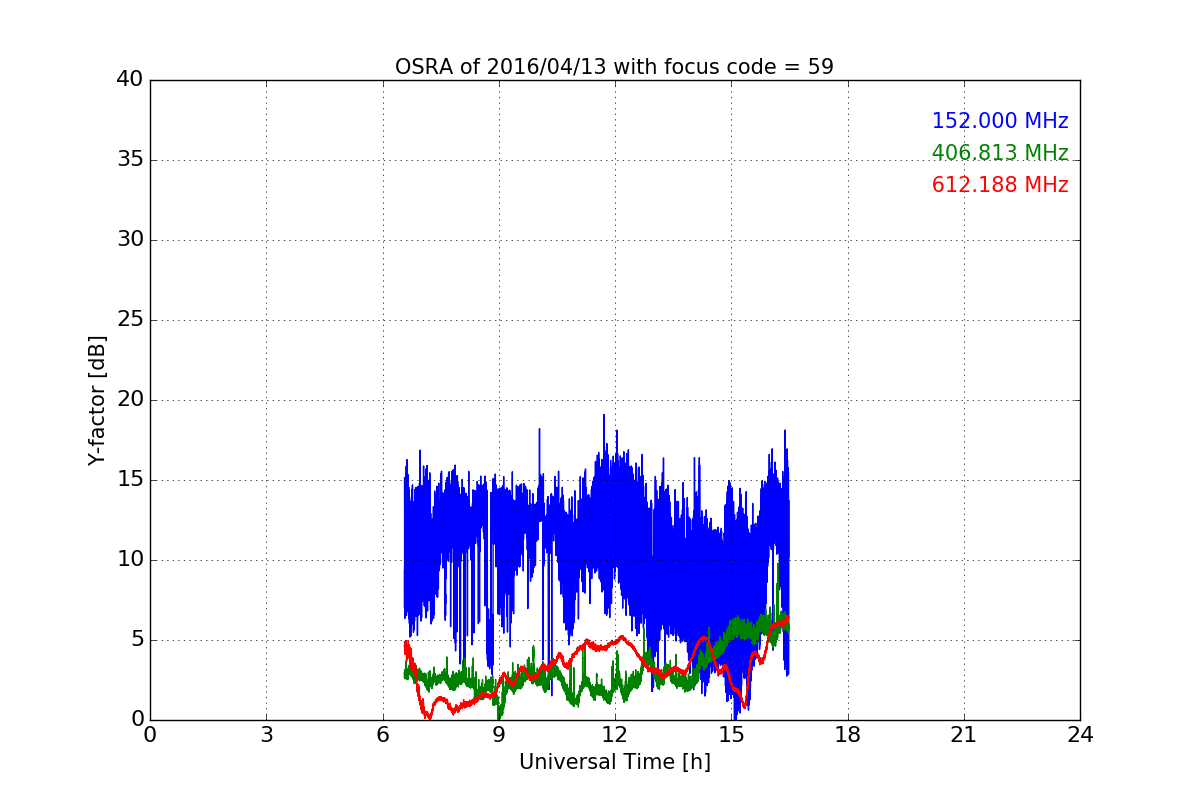Click the 'Y-factor [dB]' axis label

[x=97, y=400]
